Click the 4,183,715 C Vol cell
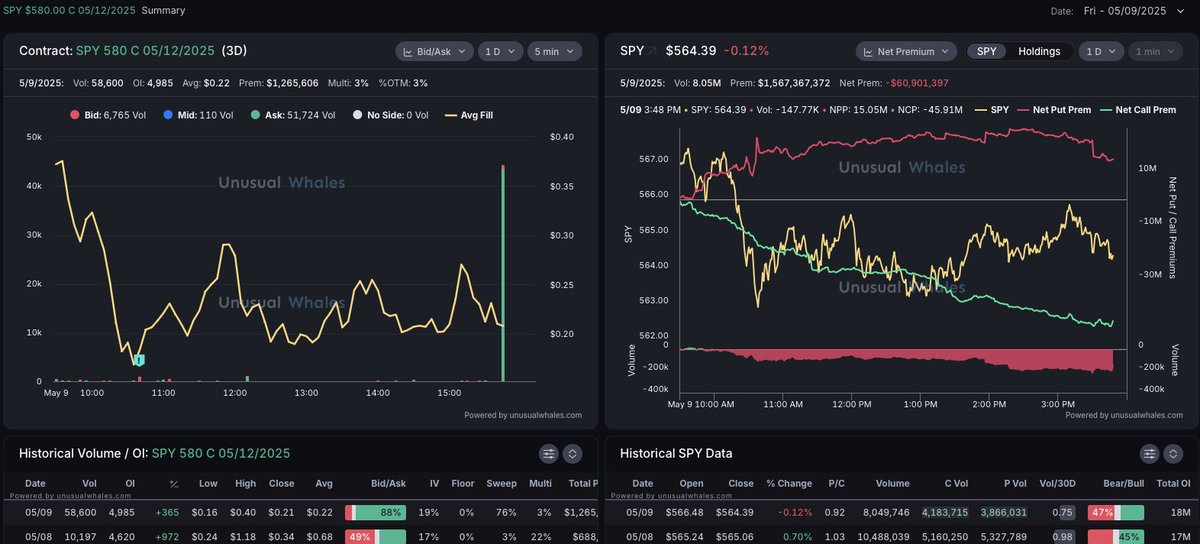1200x544 pixels. coord(945,512)
